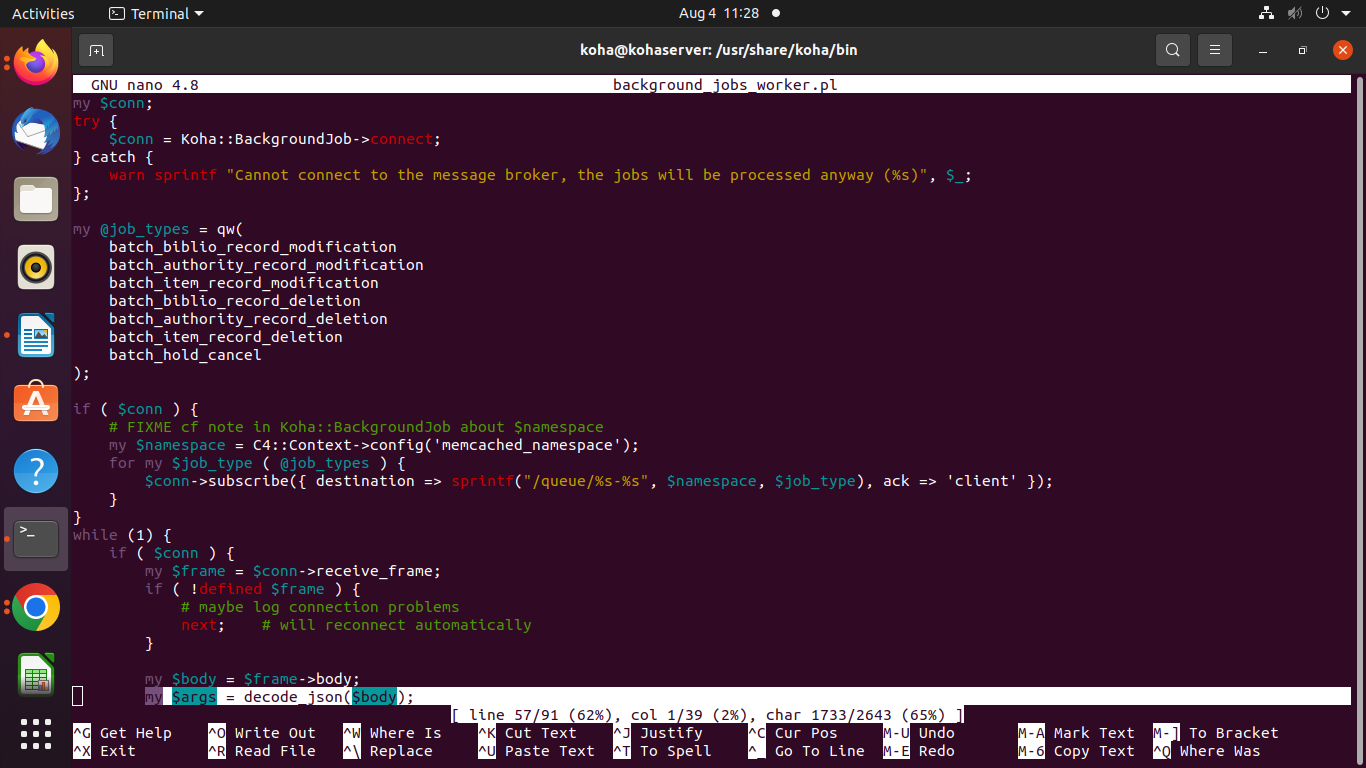Show applications grid in dock
This screenshot has width=1366, height=768.
pos(36,734)
